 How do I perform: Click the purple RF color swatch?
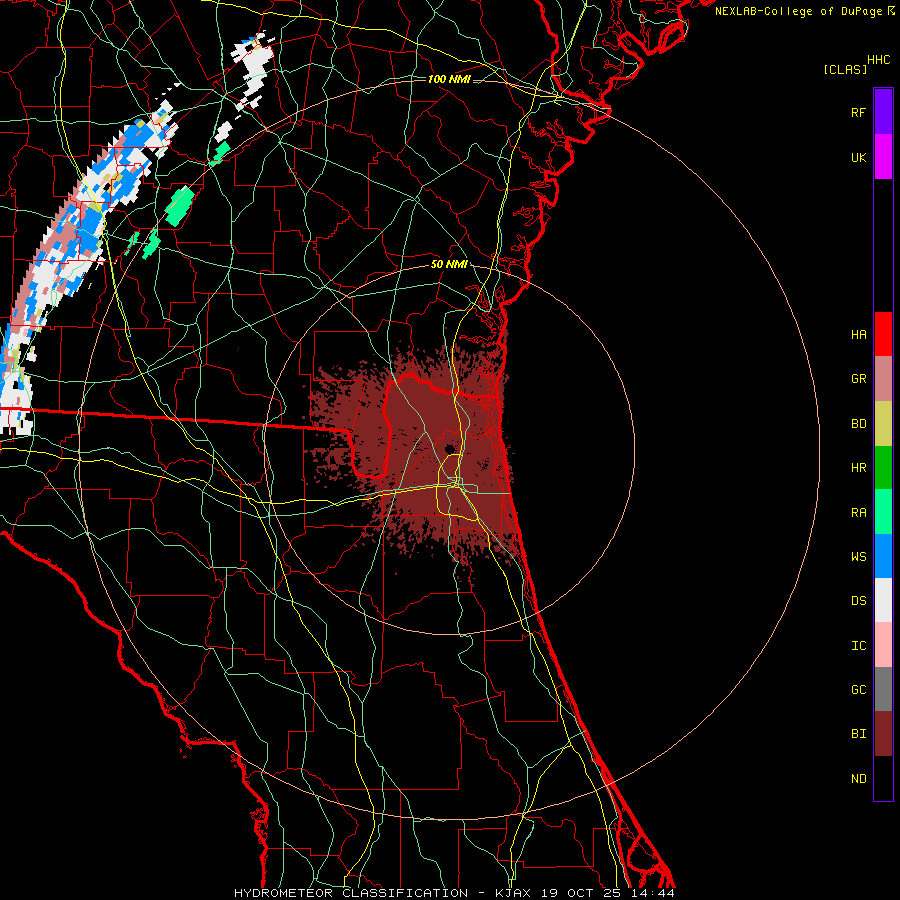[x=883, y=111]
